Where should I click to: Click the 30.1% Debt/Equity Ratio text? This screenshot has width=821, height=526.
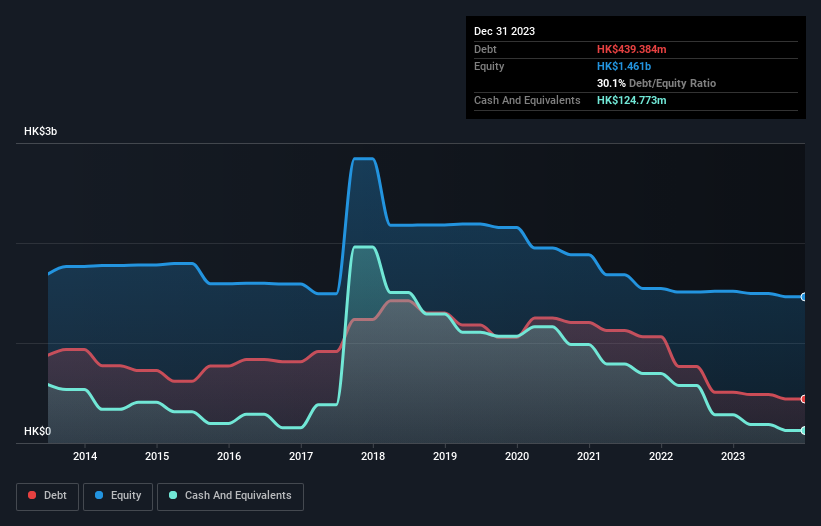656,83
